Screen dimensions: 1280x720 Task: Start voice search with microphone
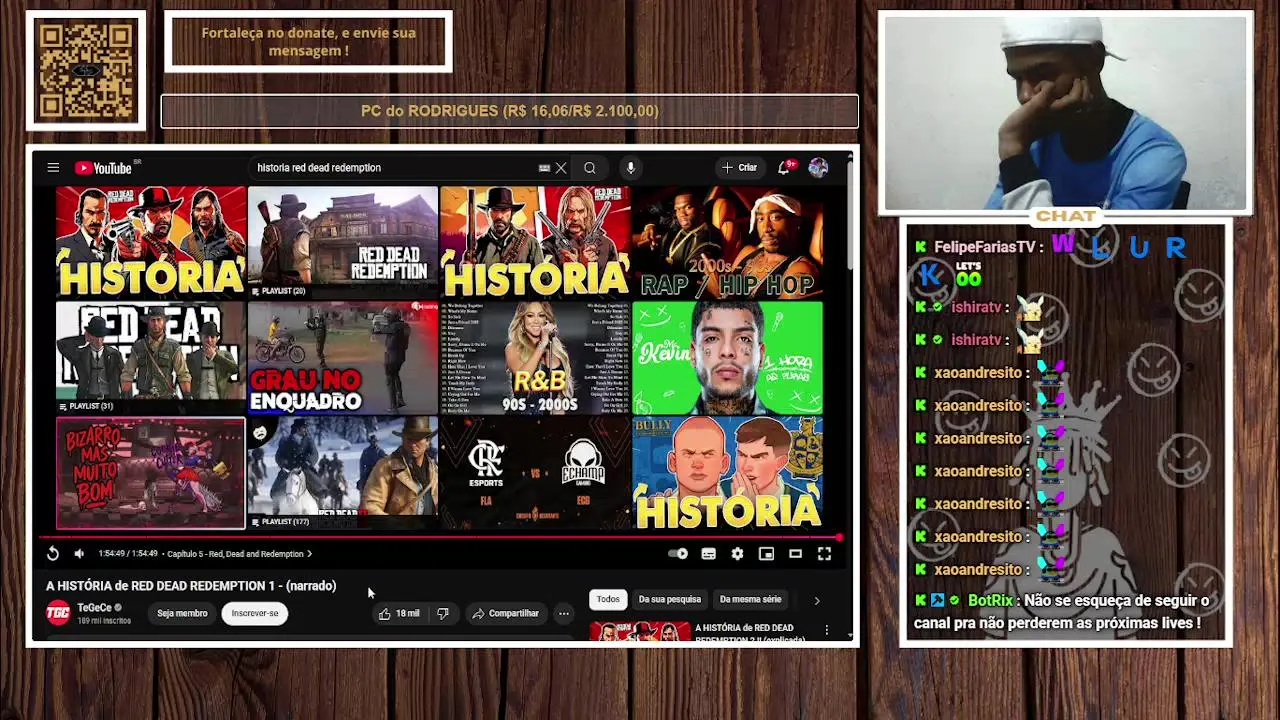(630, 168)
